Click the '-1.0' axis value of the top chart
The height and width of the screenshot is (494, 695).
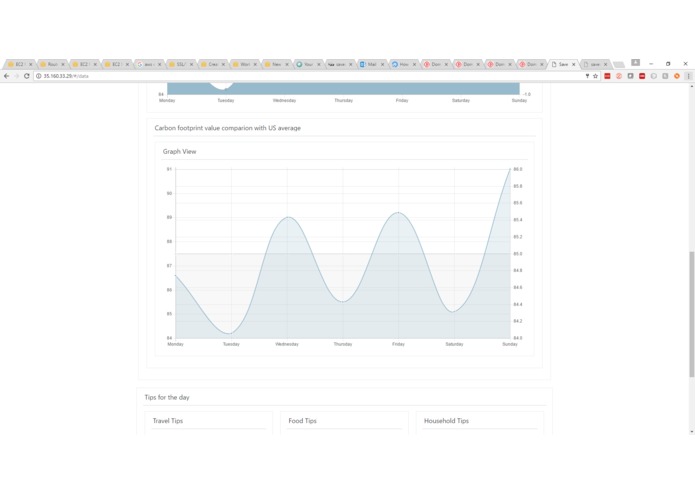tap(527, 94)
